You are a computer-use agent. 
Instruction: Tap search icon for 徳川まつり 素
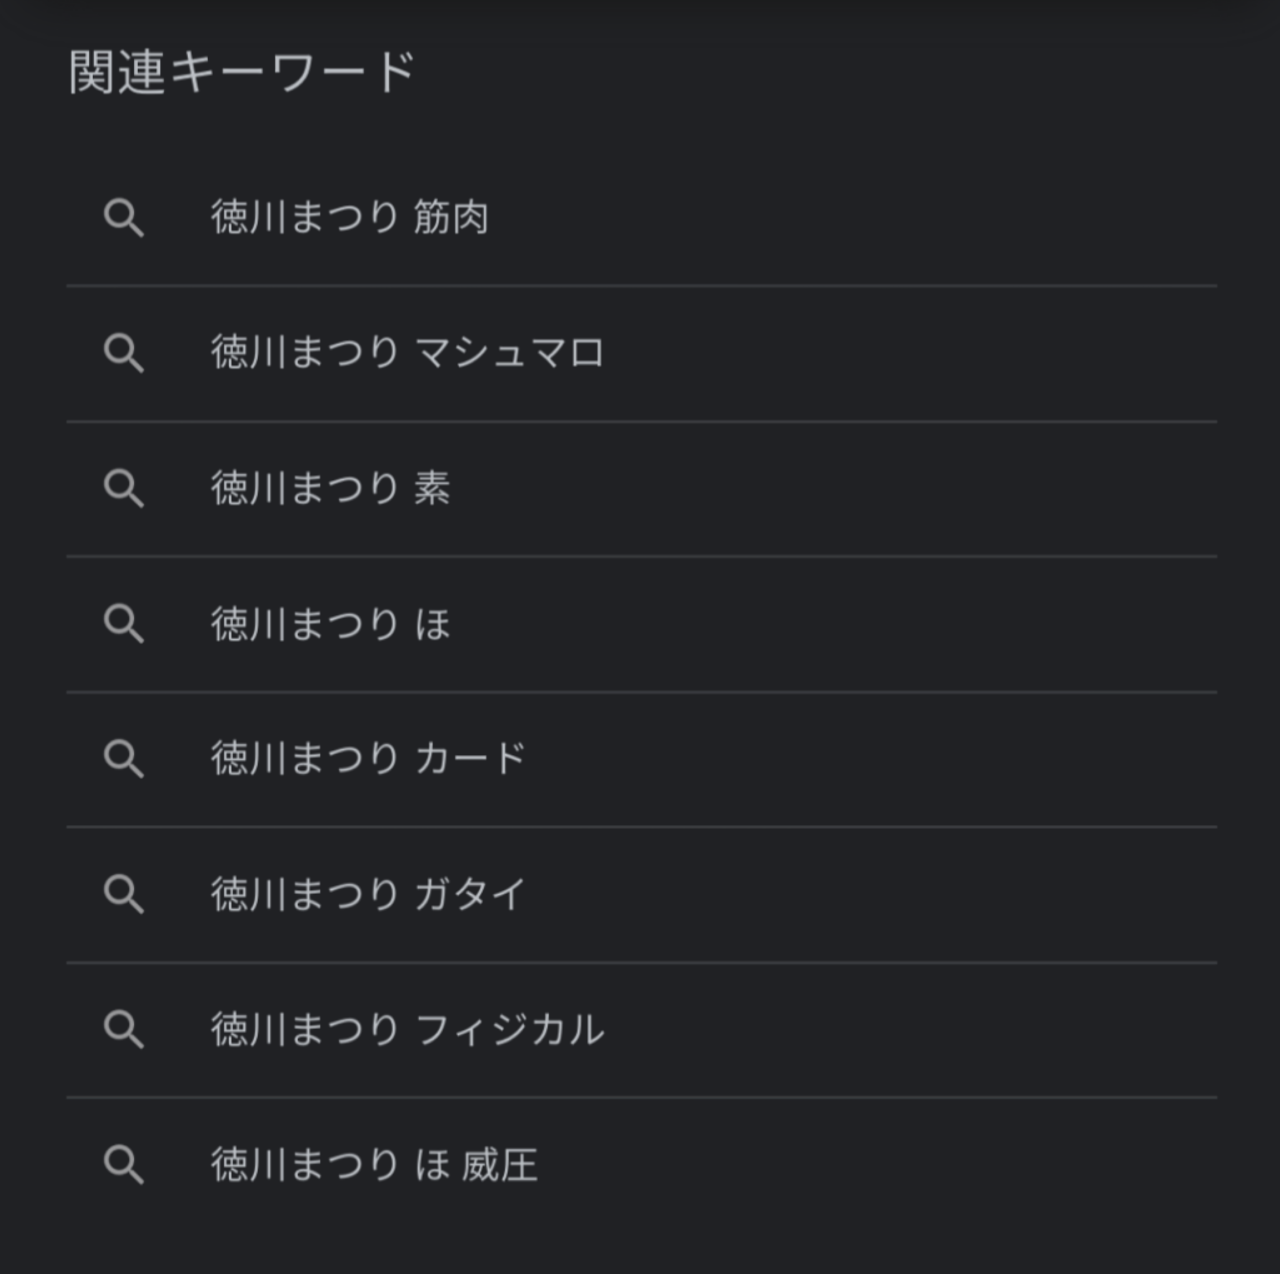pos(124,488)
